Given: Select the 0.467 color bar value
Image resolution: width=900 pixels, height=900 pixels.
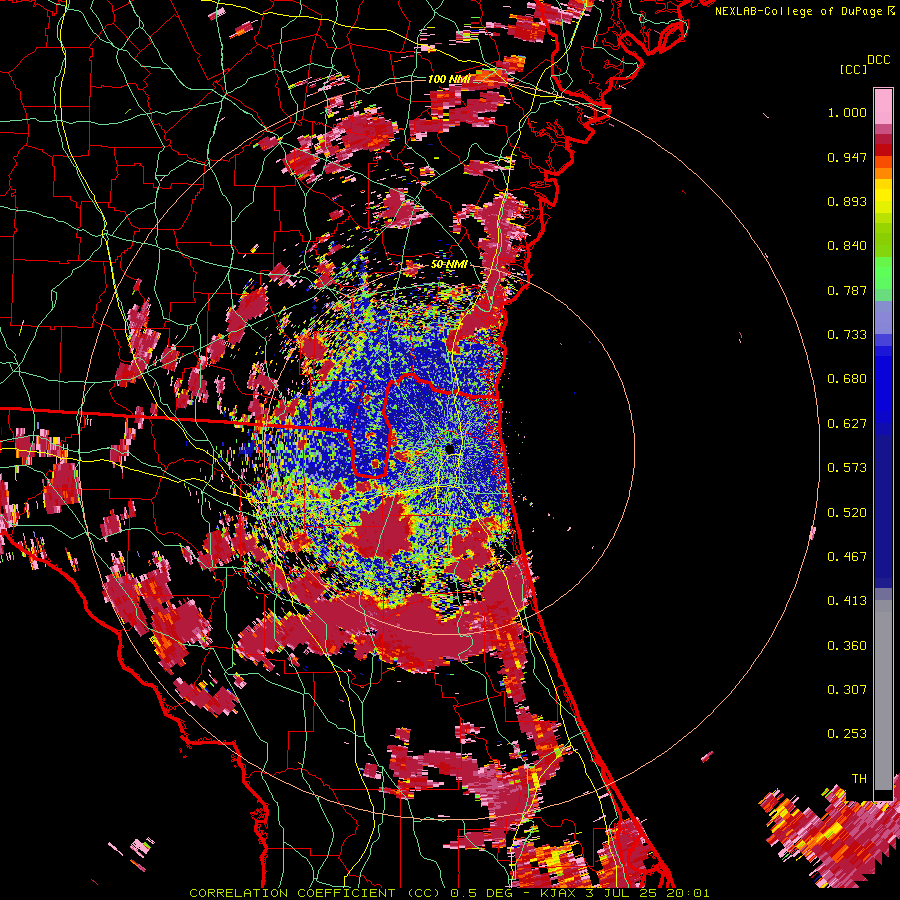Looking at the screenshot, I should coord(847,557).
